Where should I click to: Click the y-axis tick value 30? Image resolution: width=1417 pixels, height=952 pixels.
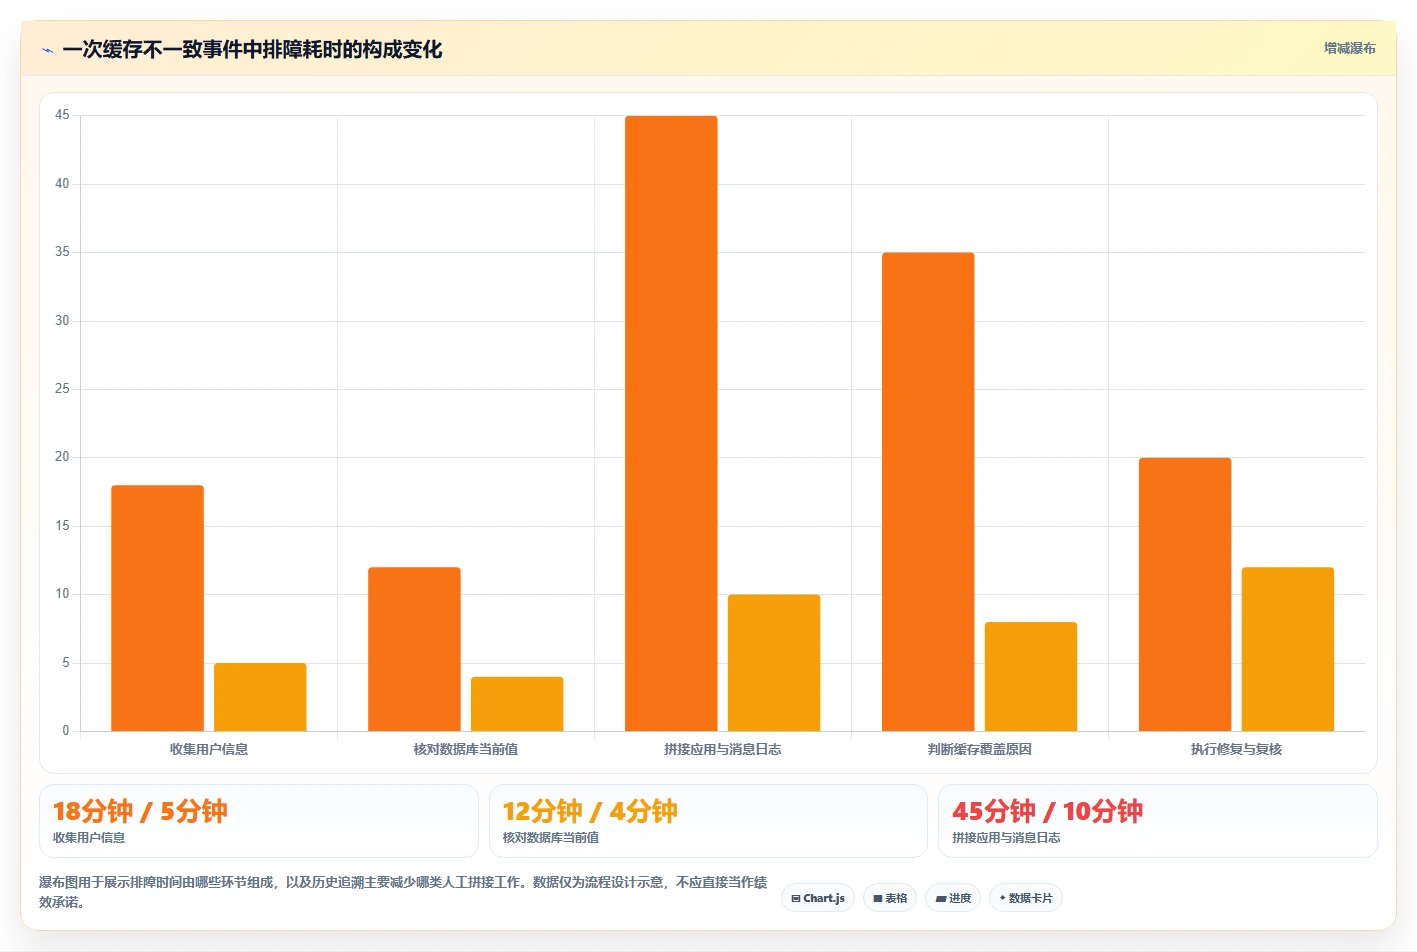pos(63,321)
